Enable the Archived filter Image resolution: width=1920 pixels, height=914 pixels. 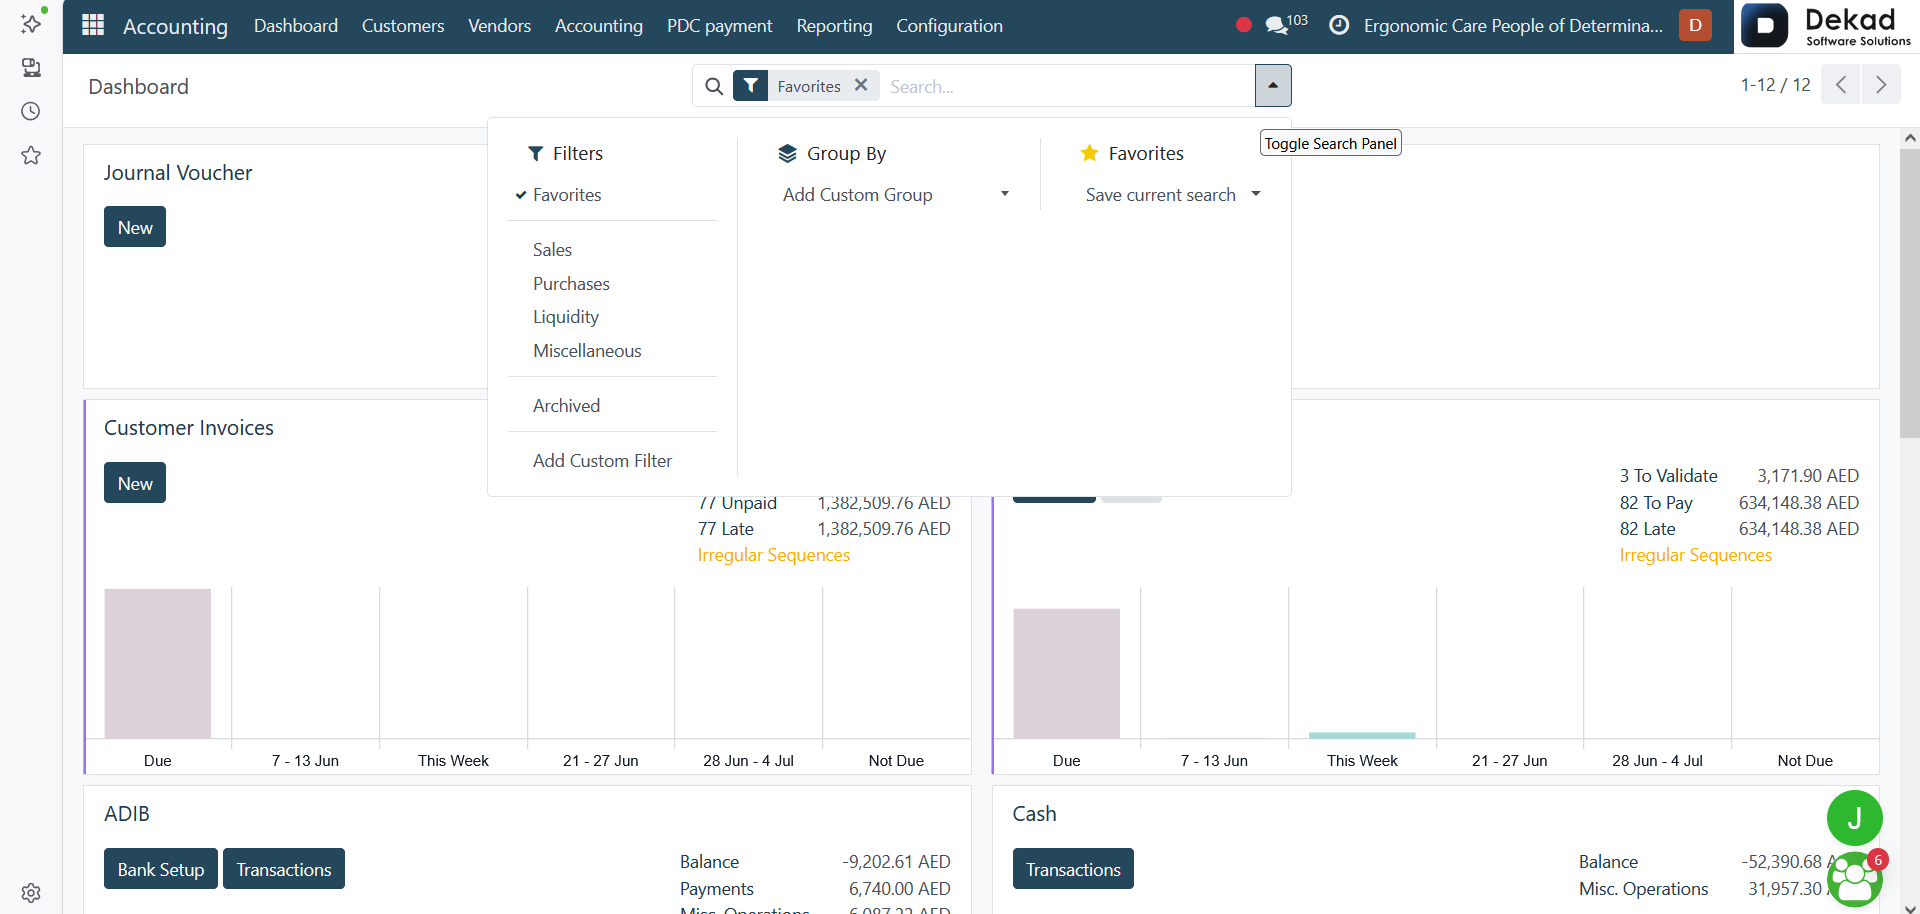coord(566,406)
